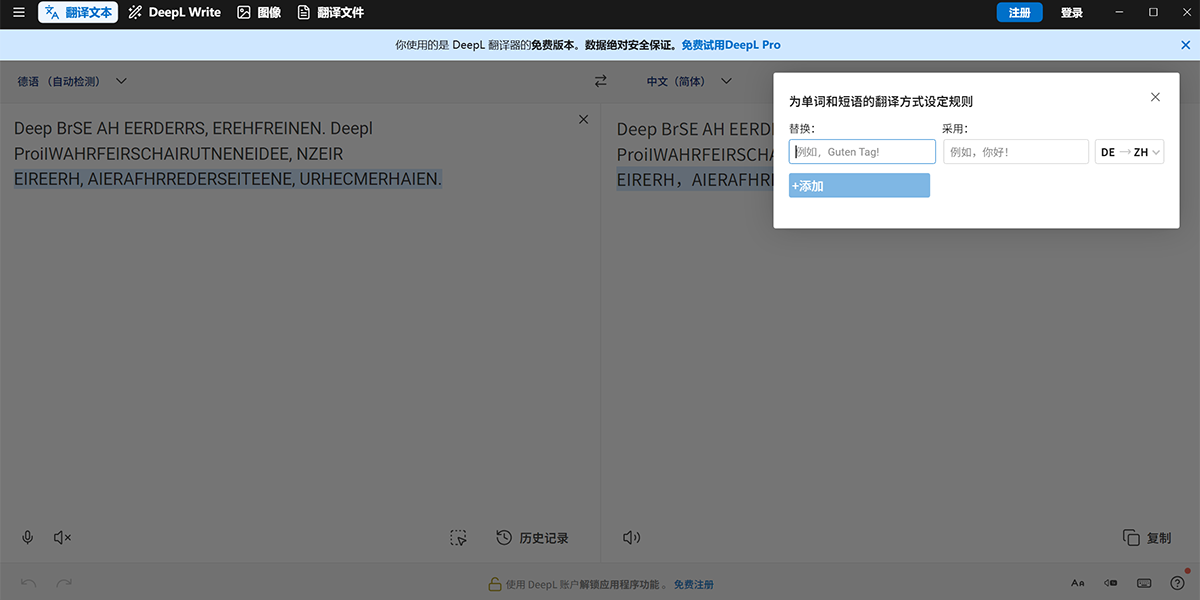Click the 免费试用DeepL Pro link
Screen dimensions: 1200x600
click(x=730, y=45)
